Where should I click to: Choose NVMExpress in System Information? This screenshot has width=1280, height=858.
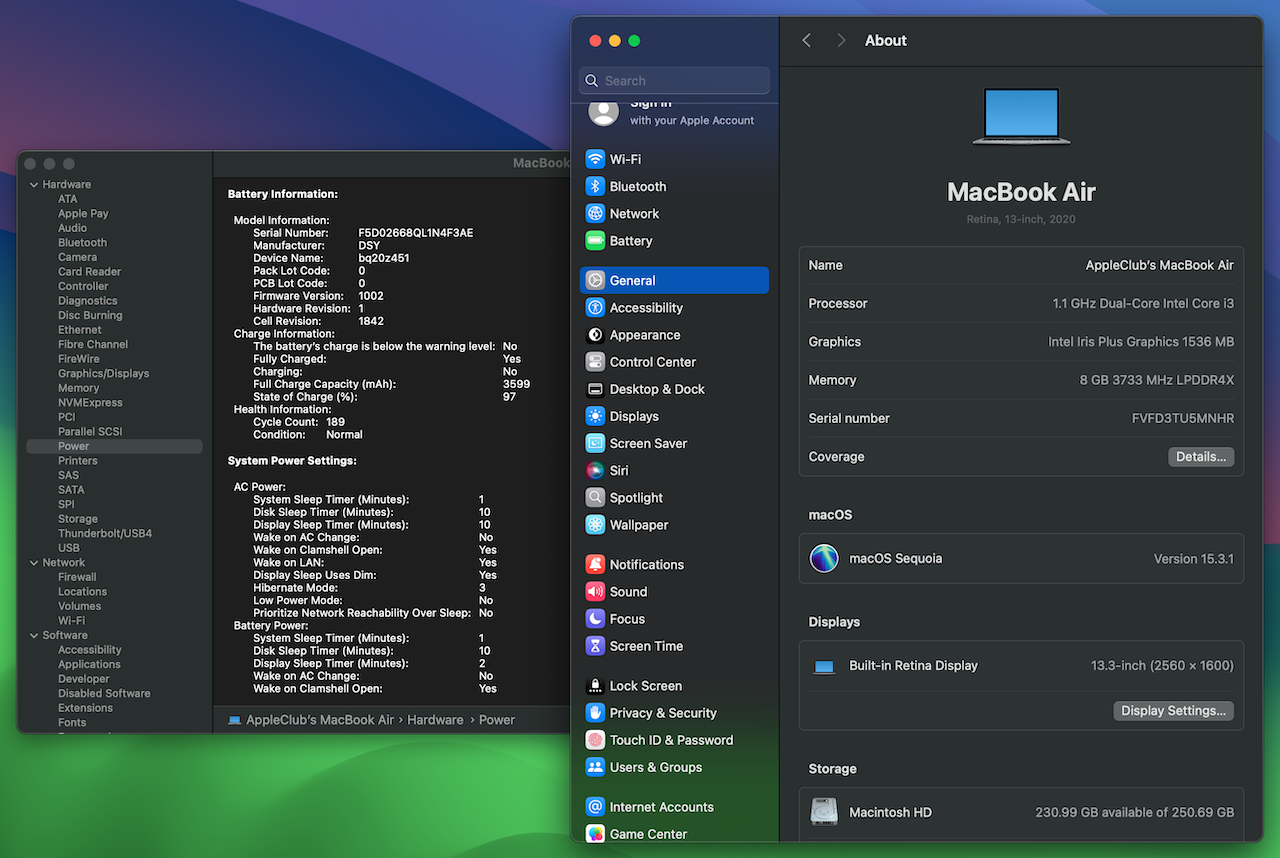coord(90,402)
